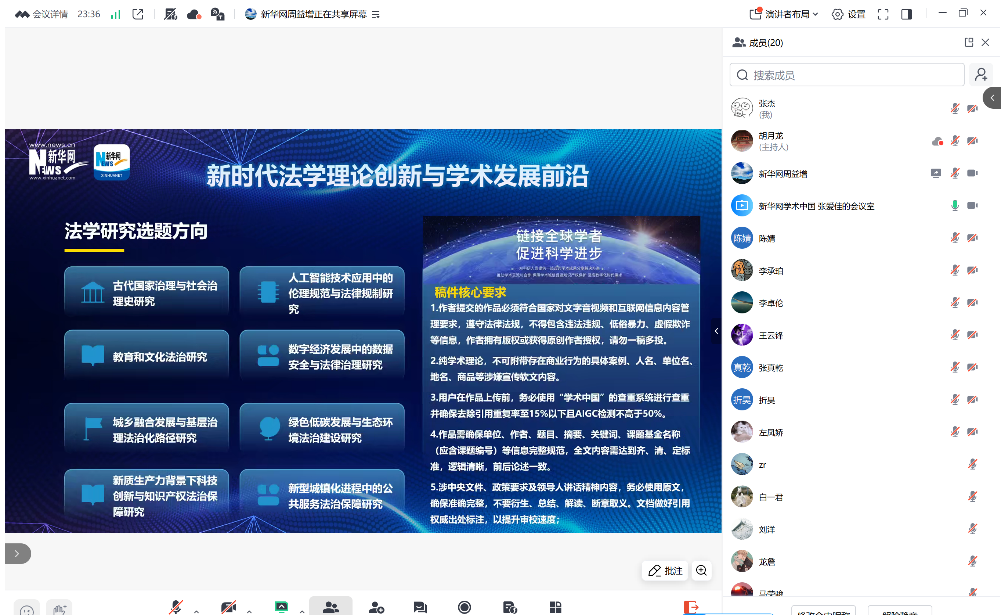Open the 演讲者布局 layout dropdown

pyautogui.click(x=784, y=14)
